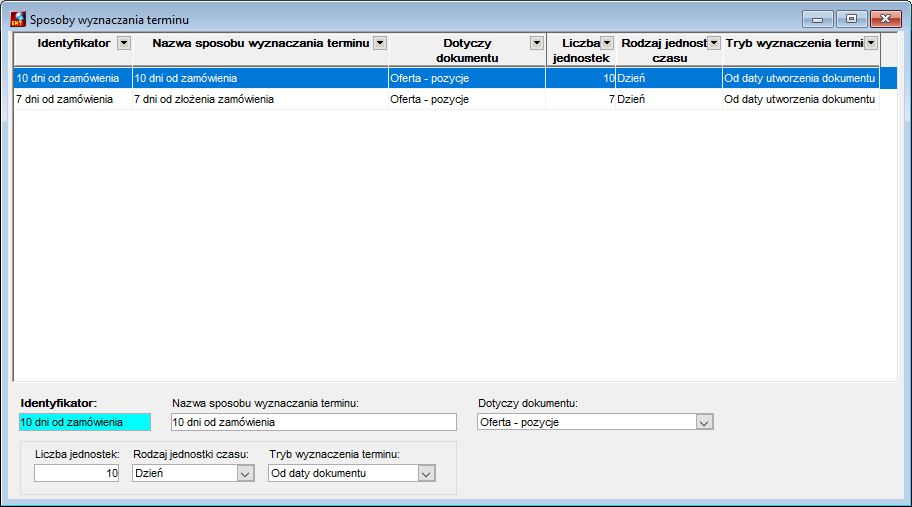This screenshot has height=507, width=912.
Task: Click 'Oferta - pozycje' in the 7 dni row
Action: pos(467,99)
